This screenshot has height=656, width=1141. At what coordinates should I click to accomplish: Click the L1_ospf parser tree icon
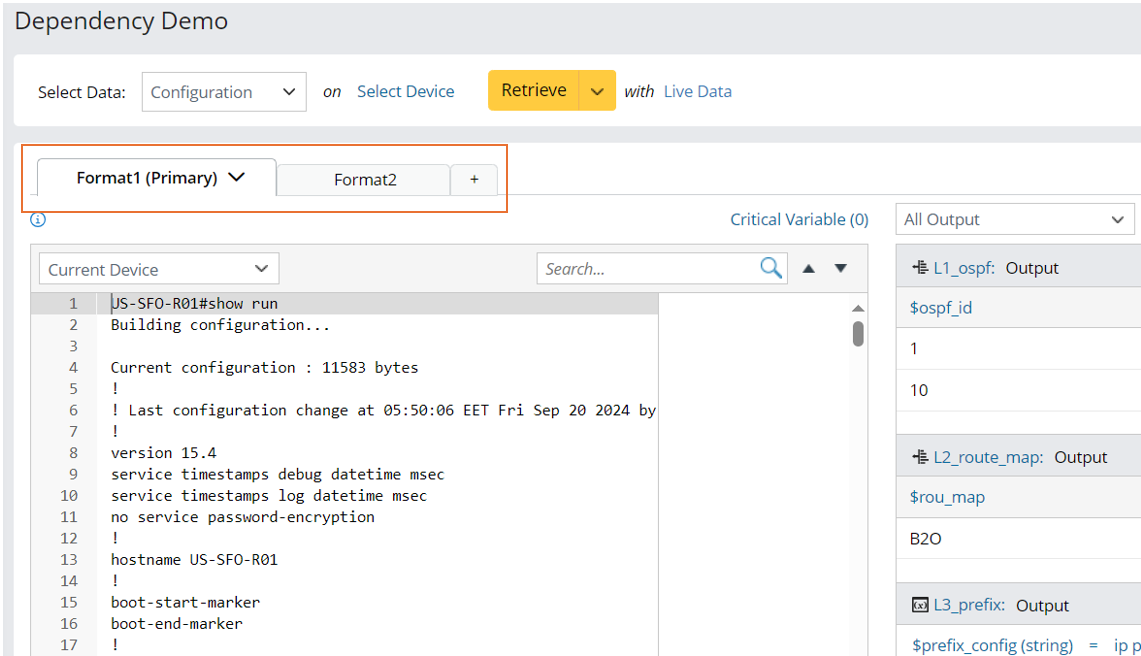(920, 268)
